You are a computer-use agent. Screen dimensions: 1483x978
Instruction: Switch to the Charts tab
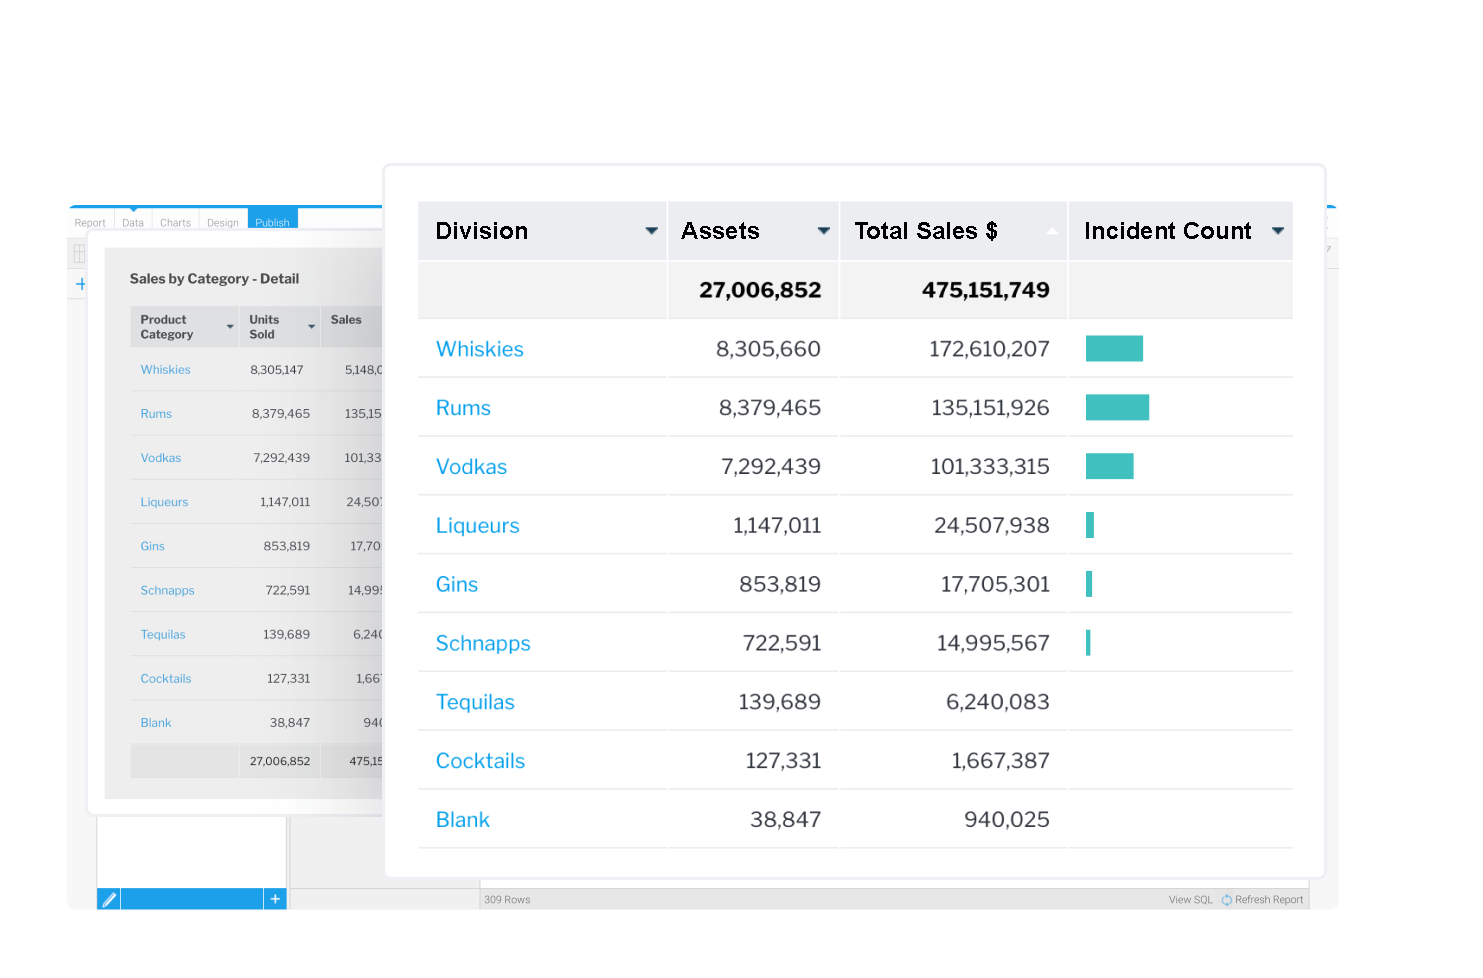175,222
